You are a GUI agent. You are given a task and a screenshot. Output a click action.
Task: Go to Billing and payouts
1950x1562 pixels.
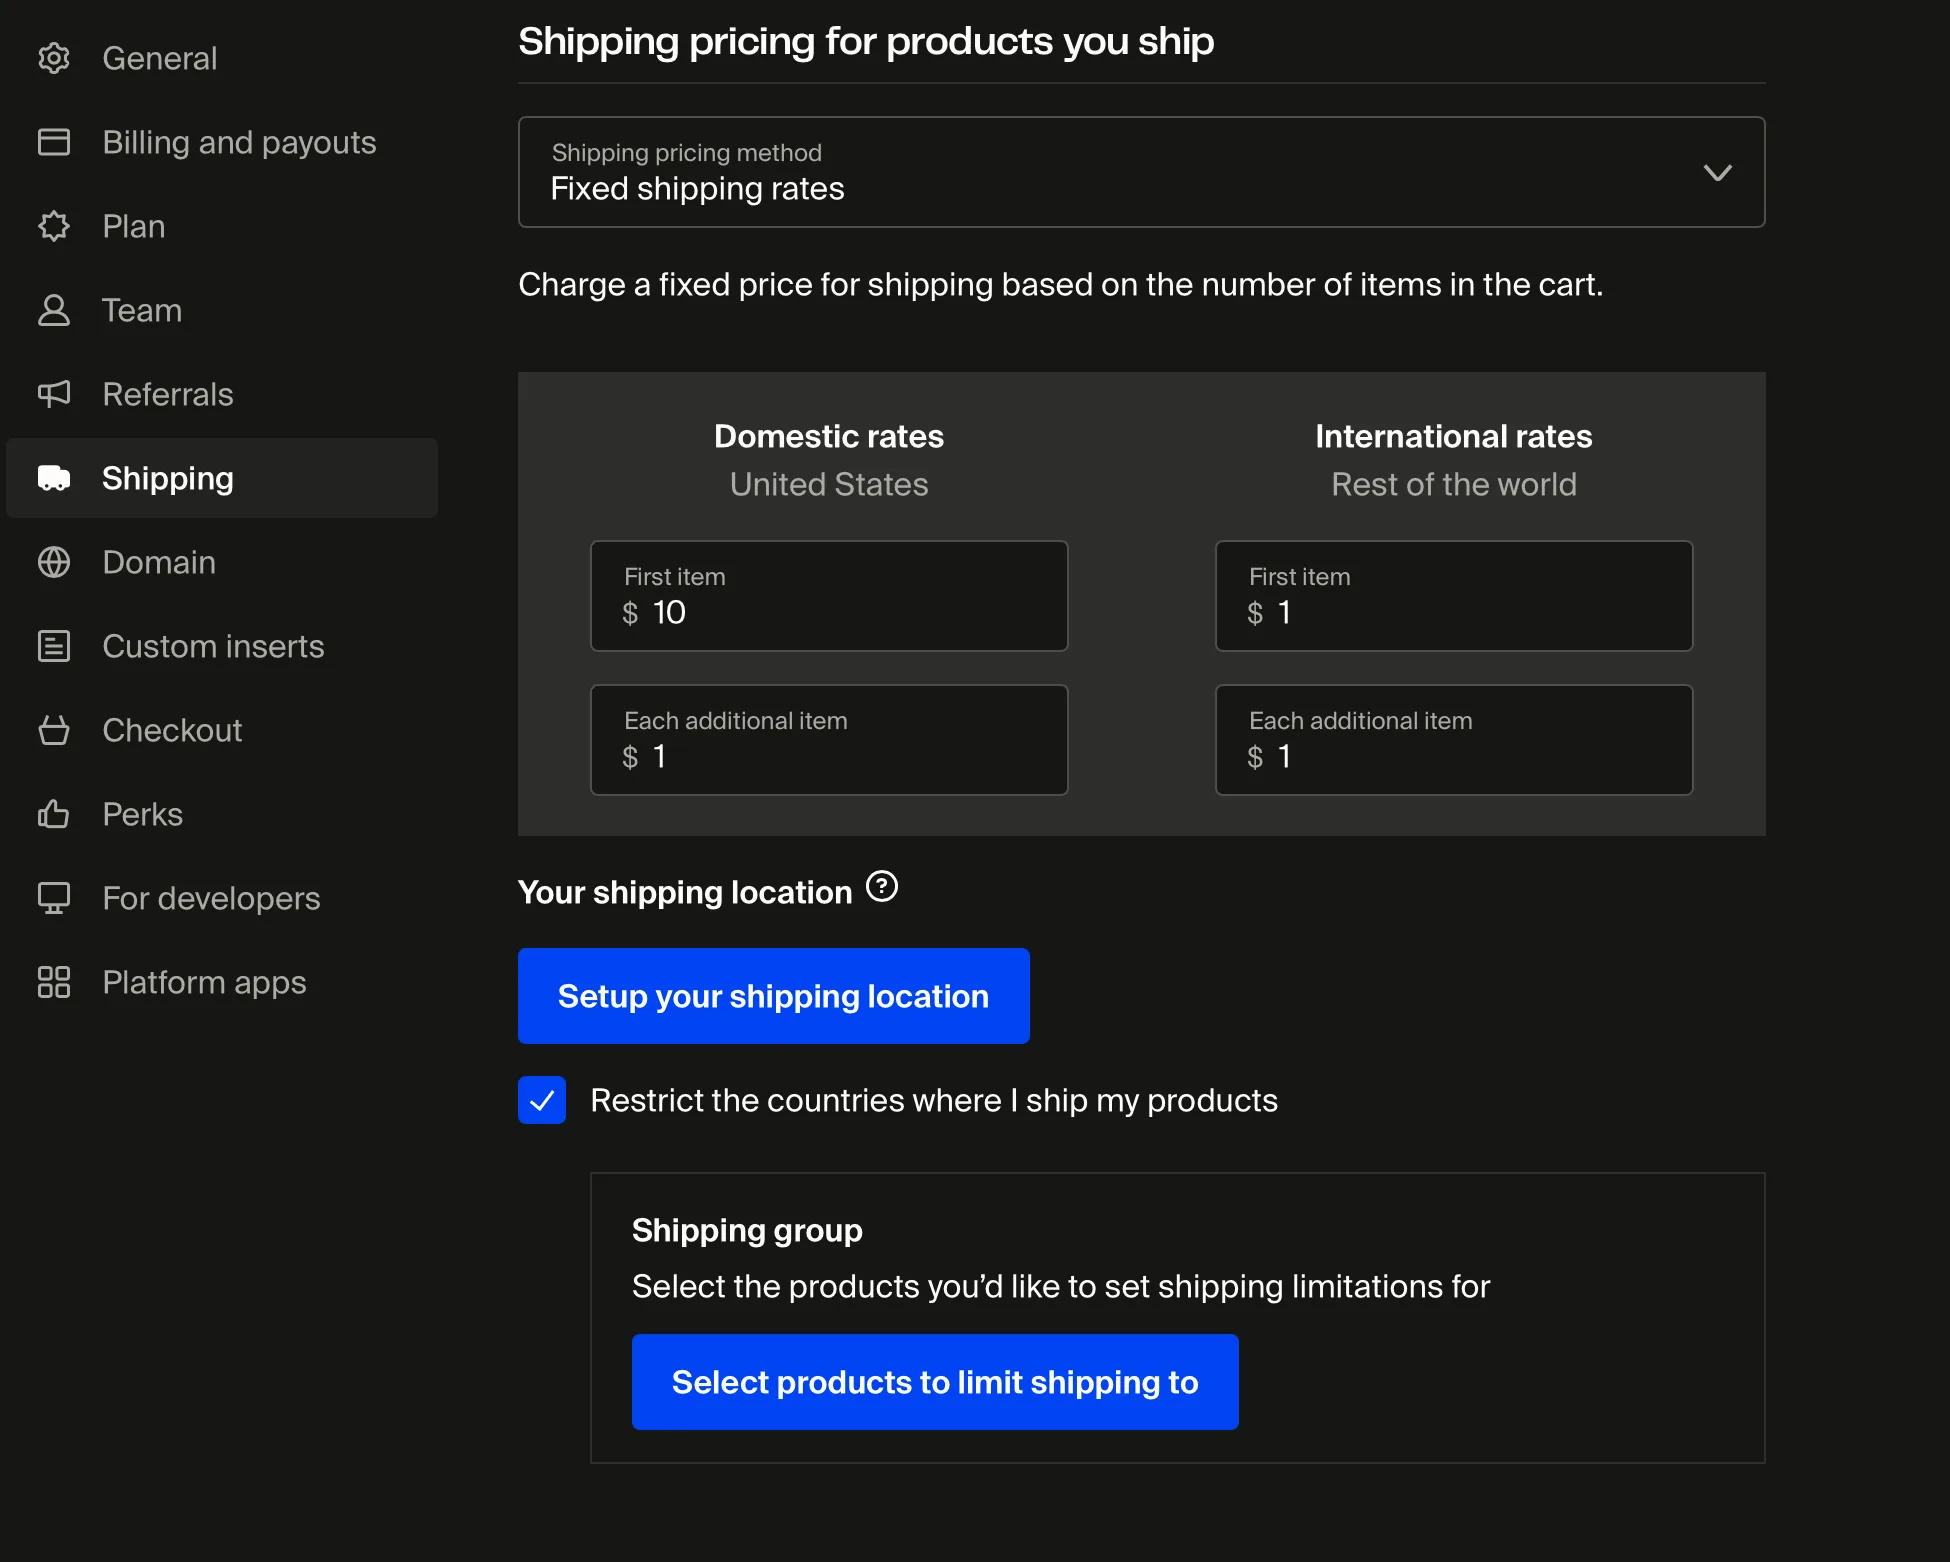[x=222, y=142]
